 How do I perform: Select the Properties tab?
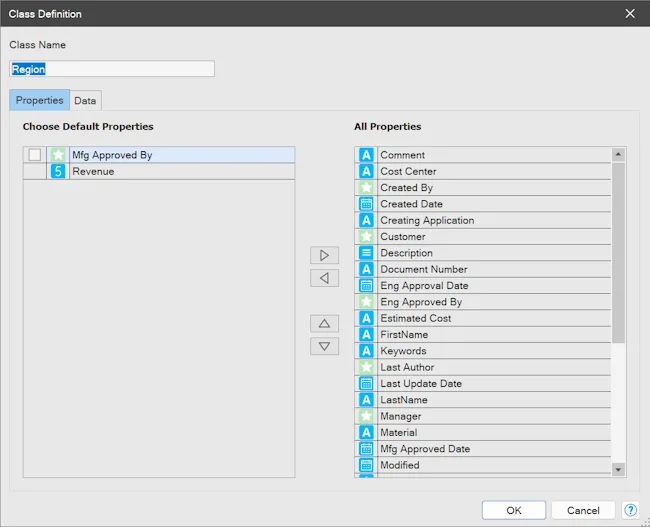(39, 100)
